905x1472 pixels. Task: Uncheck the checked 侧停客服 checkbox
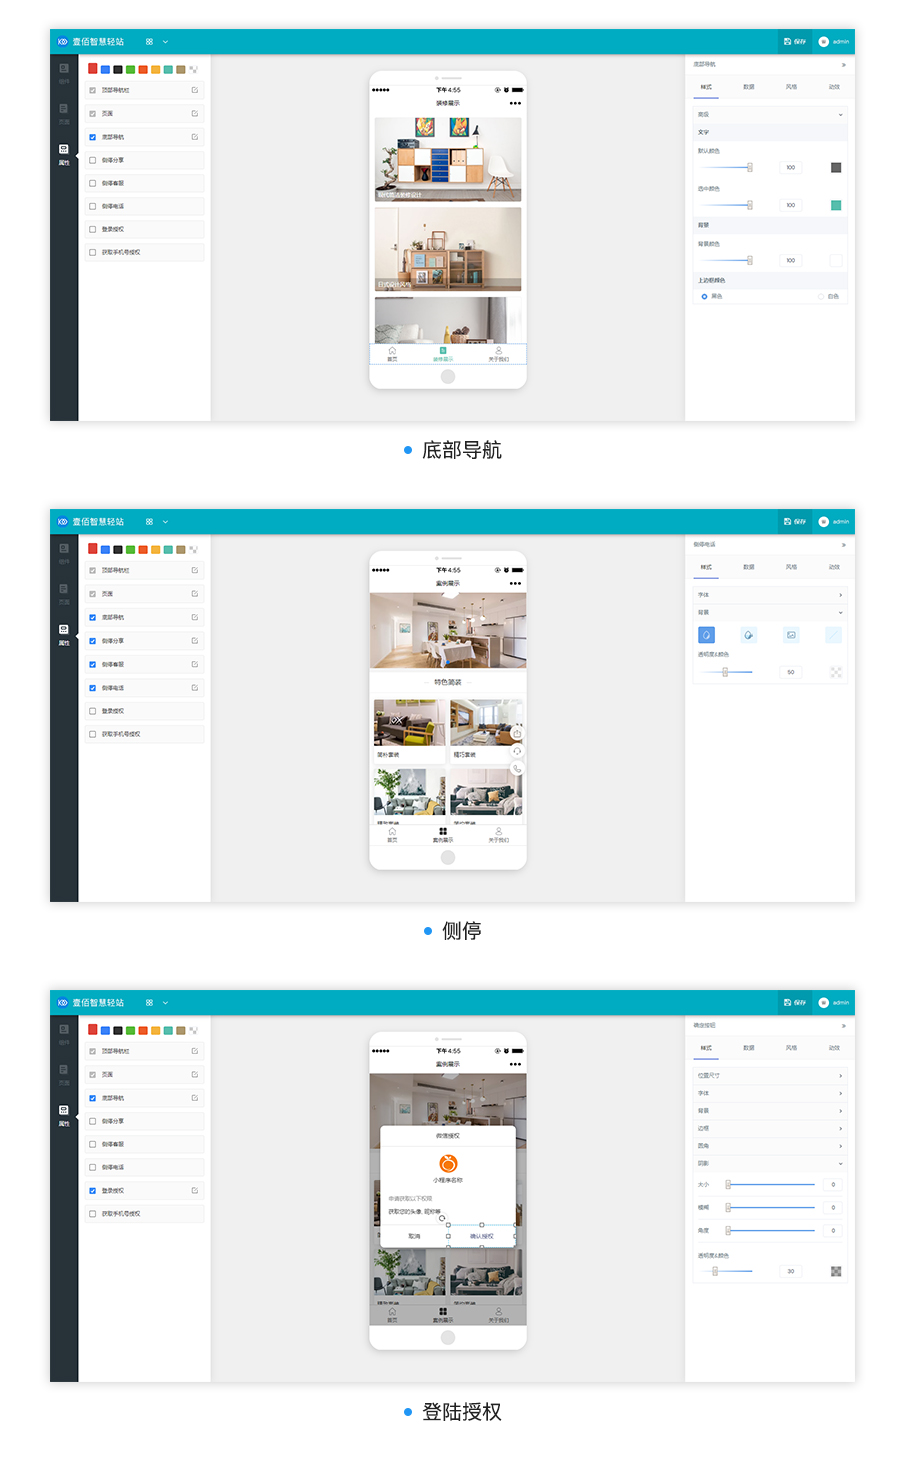93,664
